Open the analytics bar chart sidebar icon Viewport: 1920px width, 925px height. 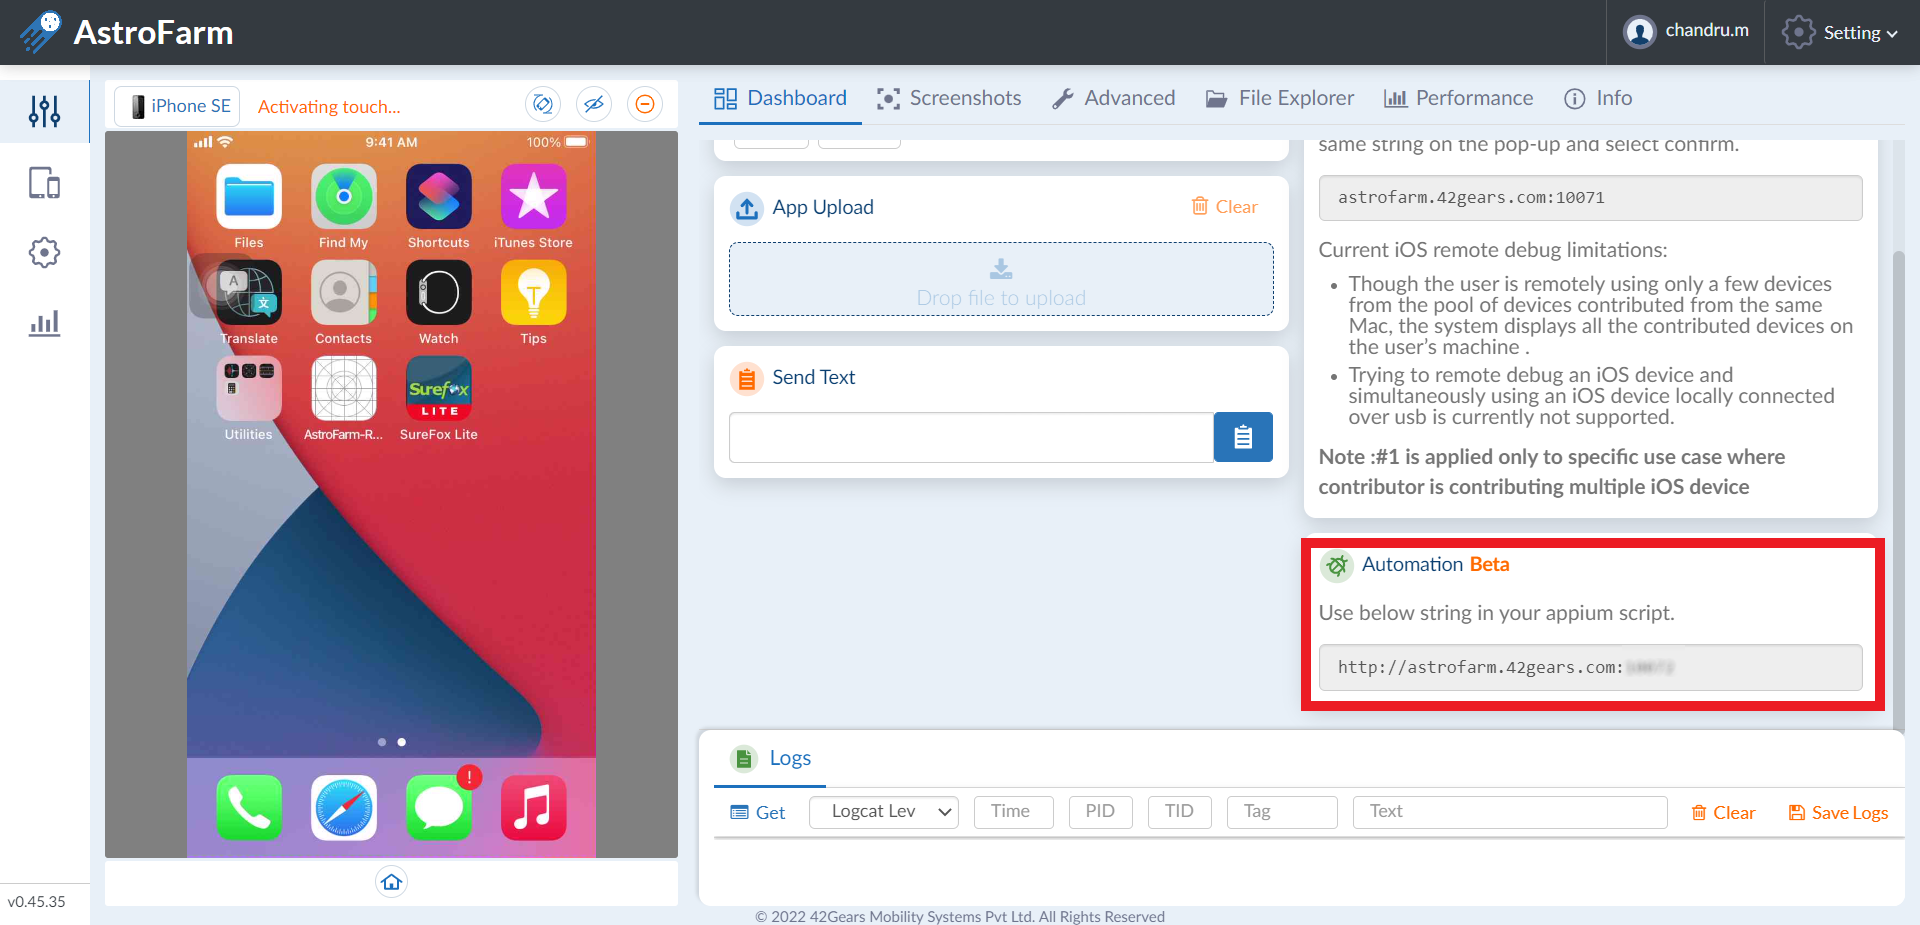click(x=44, y=322)
